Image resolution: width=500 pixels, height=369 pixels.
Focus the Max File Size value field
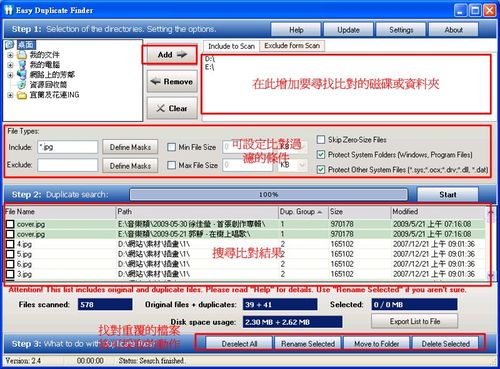pyautogui.click(x=247, y=165)
